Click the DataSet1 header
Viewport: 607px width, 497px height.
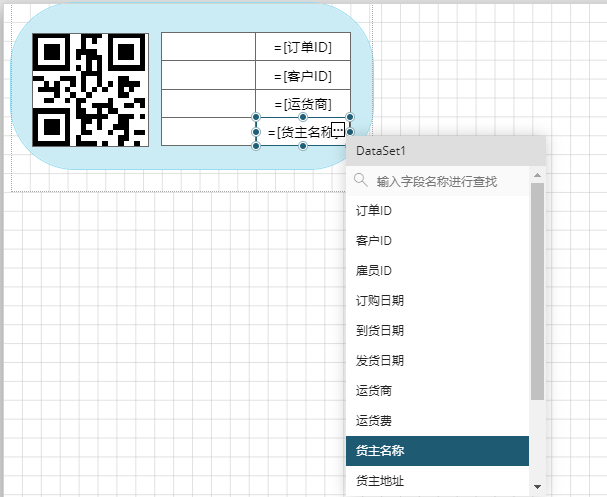(446, 151)
